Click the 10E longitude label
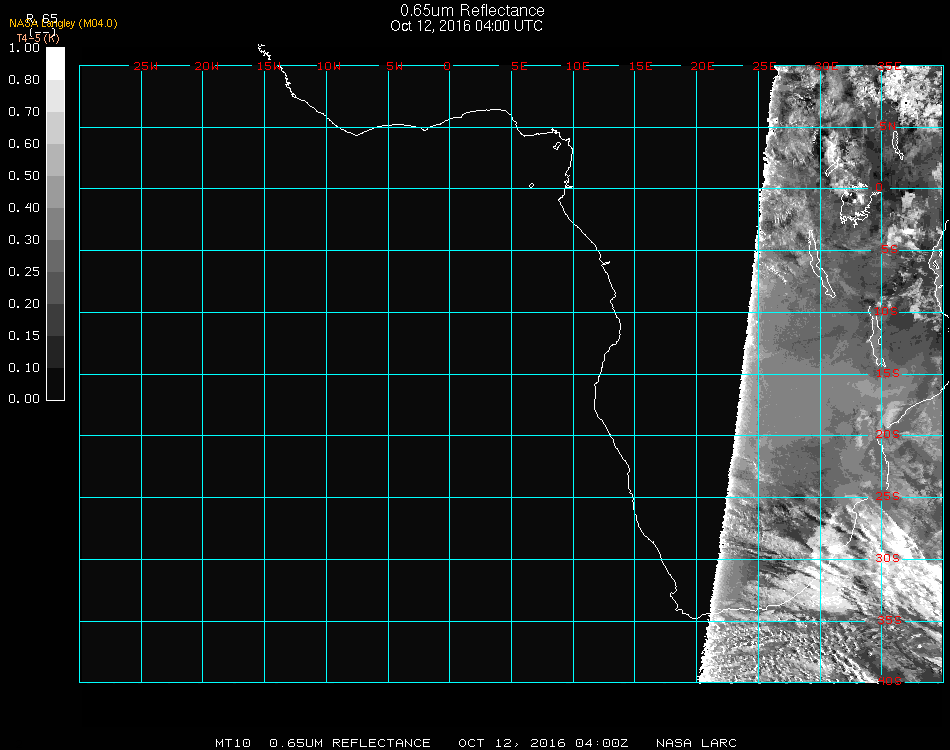This screenshot has height=750, width=950. (x=578, y=67)
